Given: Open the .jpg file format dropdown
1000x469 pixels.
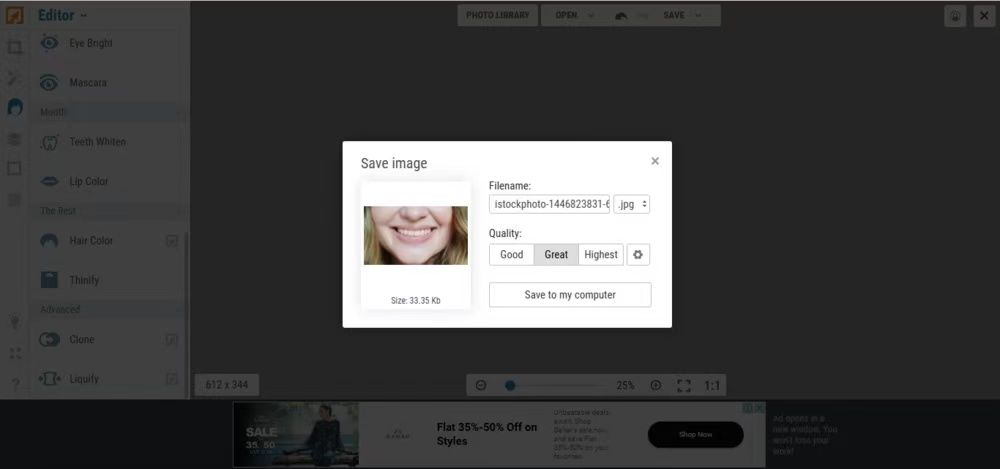Looking at the screenshot, I should pyautogui.click(x=632, y=204).
